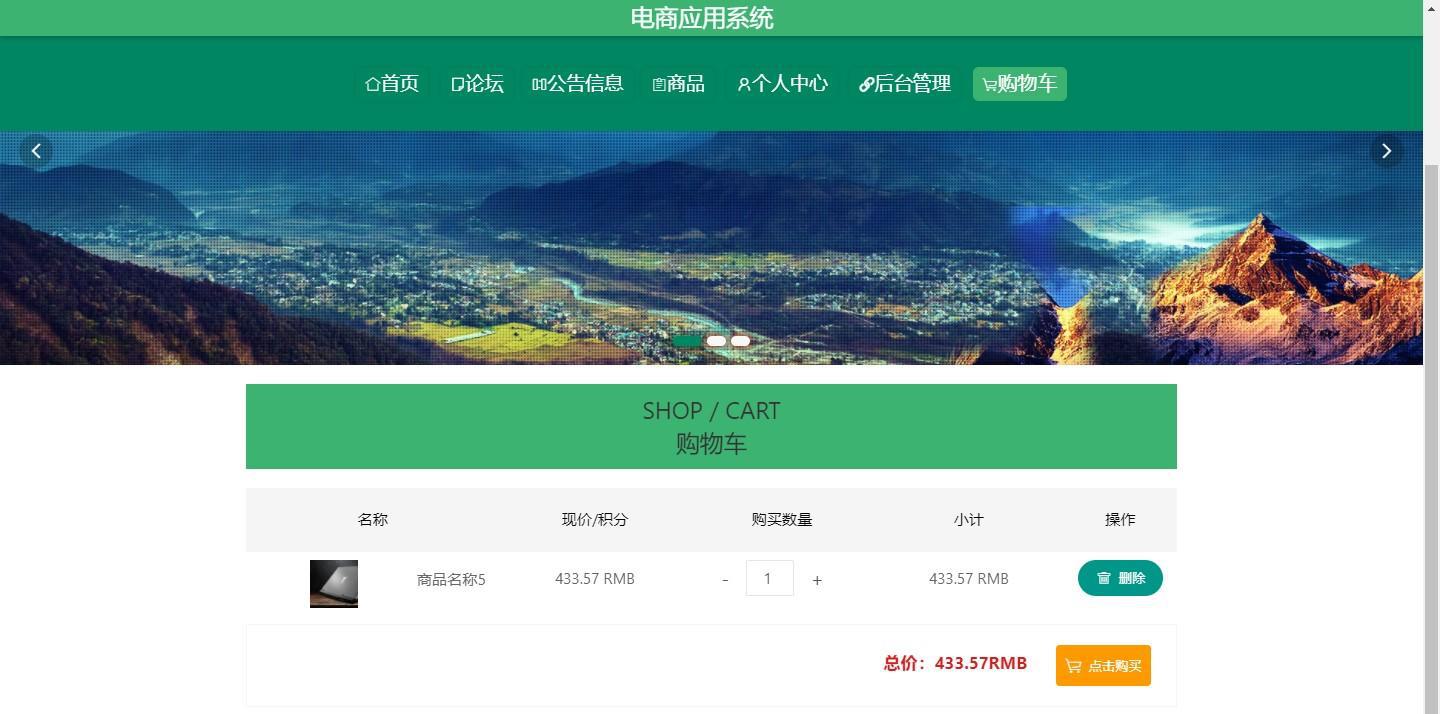Open 个人中心 personal center
This screenshot has height=714, width=1440.
point(782,84)
